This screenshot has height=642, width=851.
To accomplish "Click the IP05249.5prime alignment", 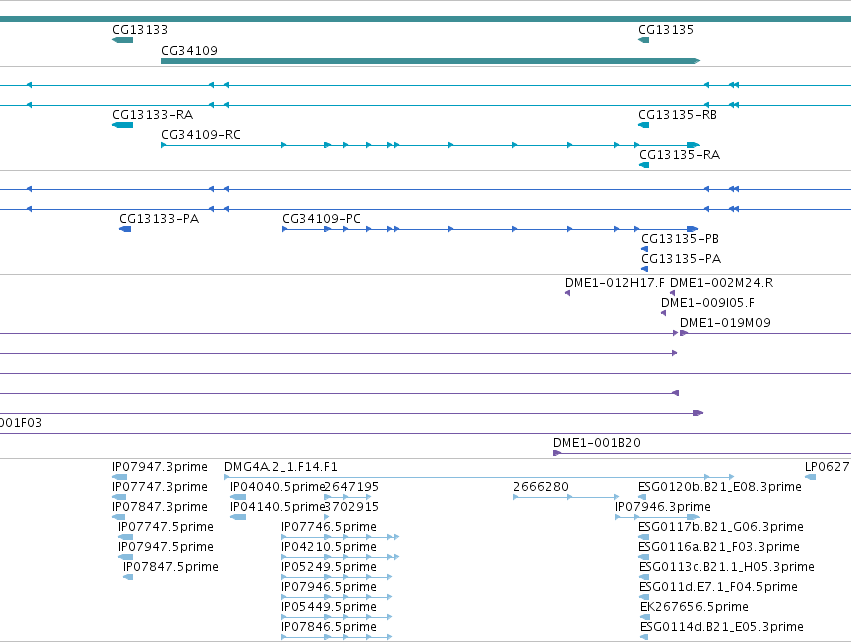I will pyautogui.click(x=336, y=577).
